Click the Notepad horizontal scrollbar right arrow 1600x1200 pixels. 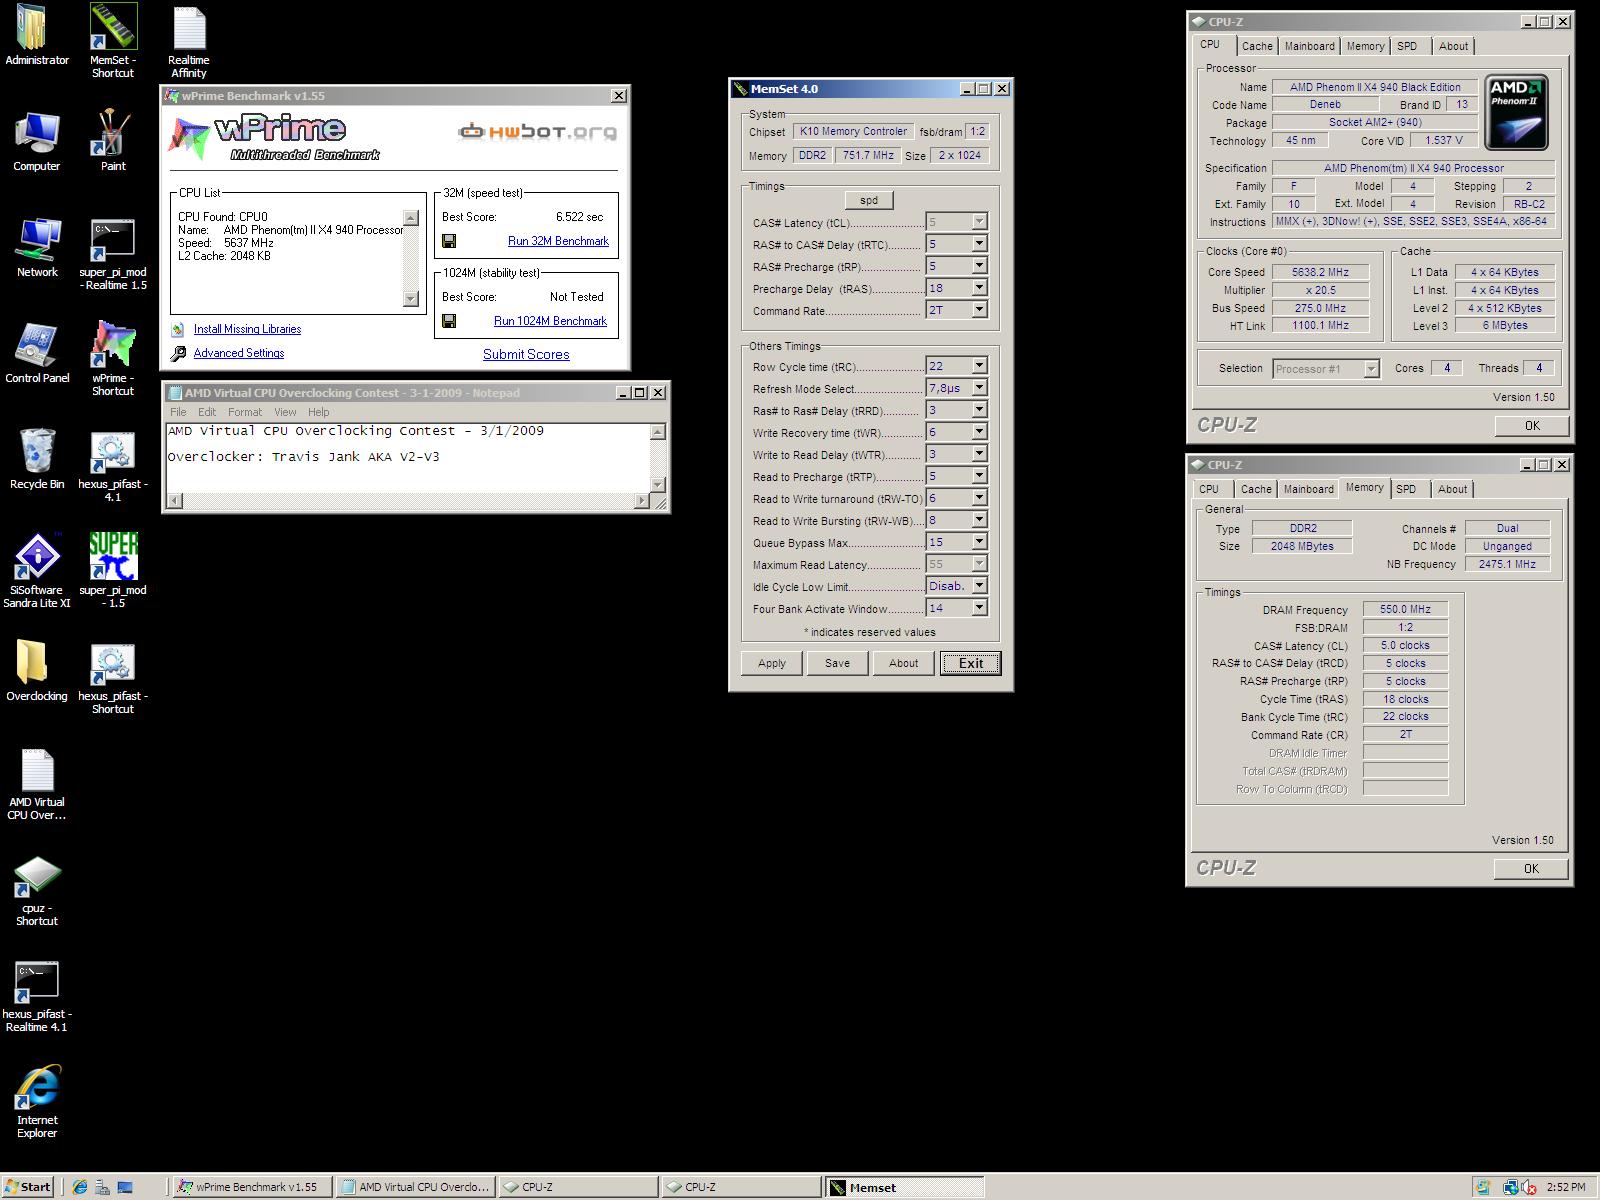pyautogui.click(x=642, y=501)
